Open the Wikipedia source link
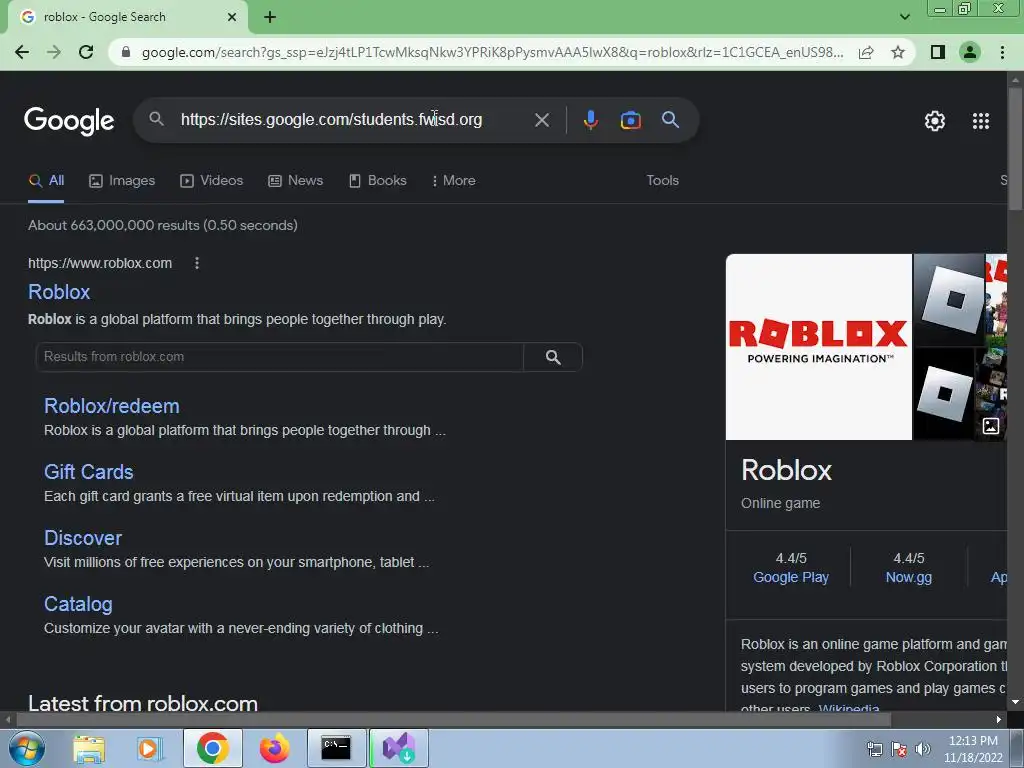 pyautogui.click(x=849, y=708)
